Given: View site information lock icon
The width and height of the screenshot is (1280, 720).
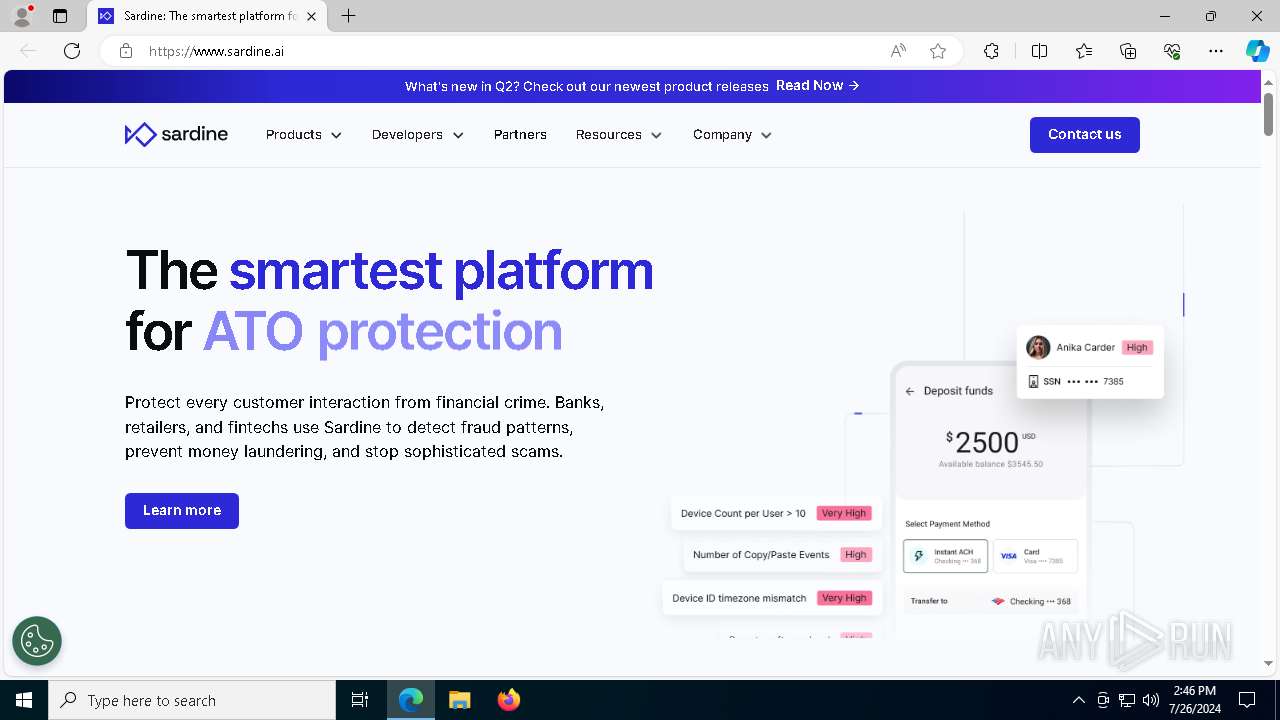Looking at the screenshot, I should 126,51.
